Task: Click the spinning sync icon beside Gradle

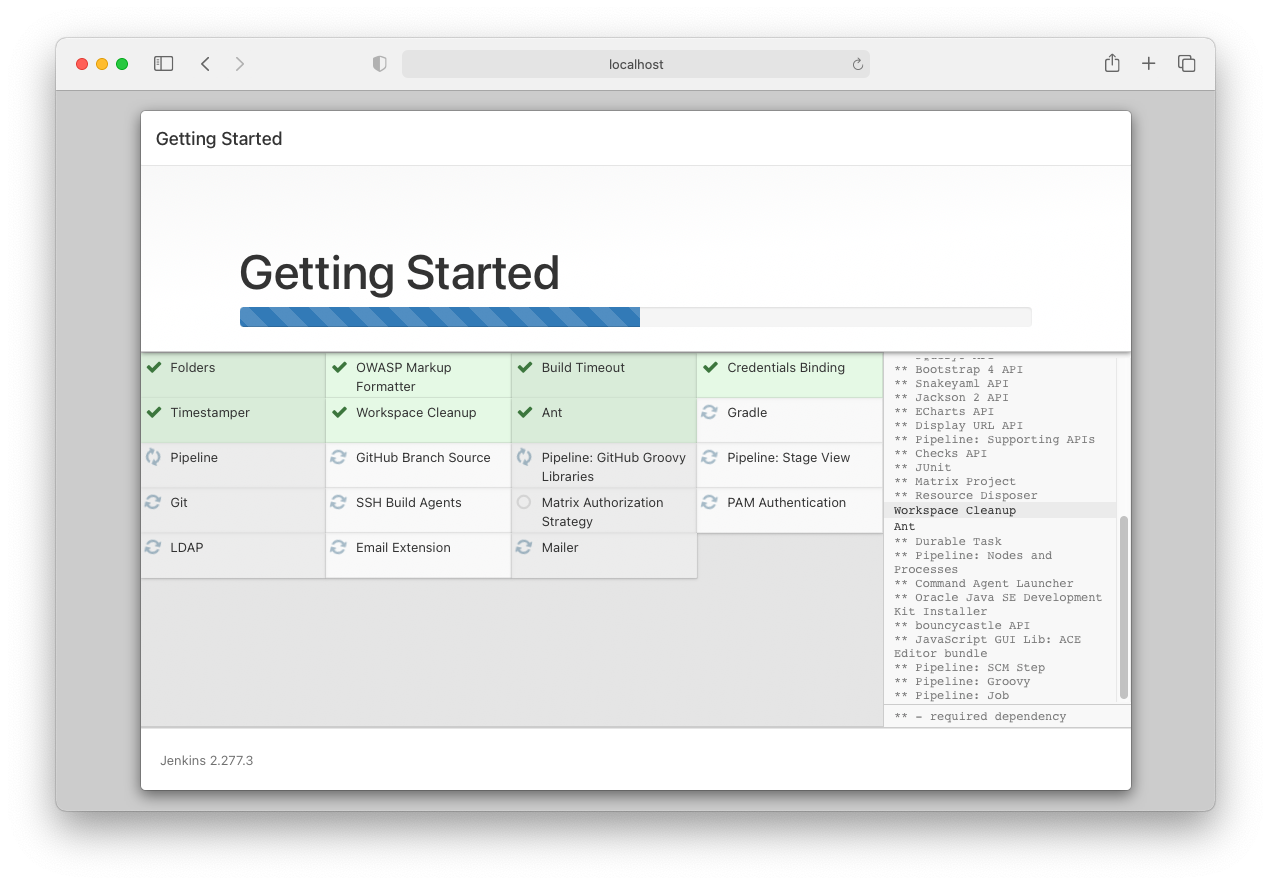Action: tap(709, 413)
